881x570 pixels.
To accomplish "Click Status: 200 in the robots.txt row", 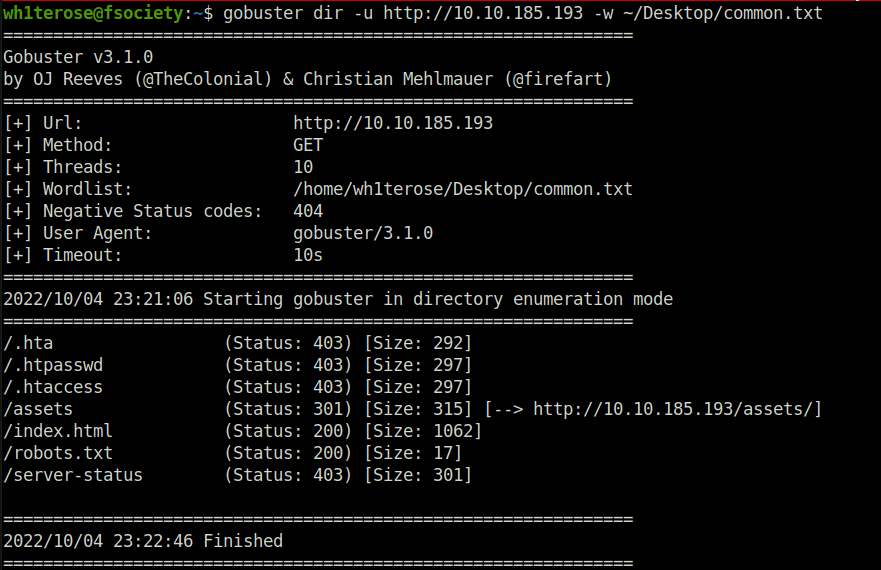I will click(288, 453).
